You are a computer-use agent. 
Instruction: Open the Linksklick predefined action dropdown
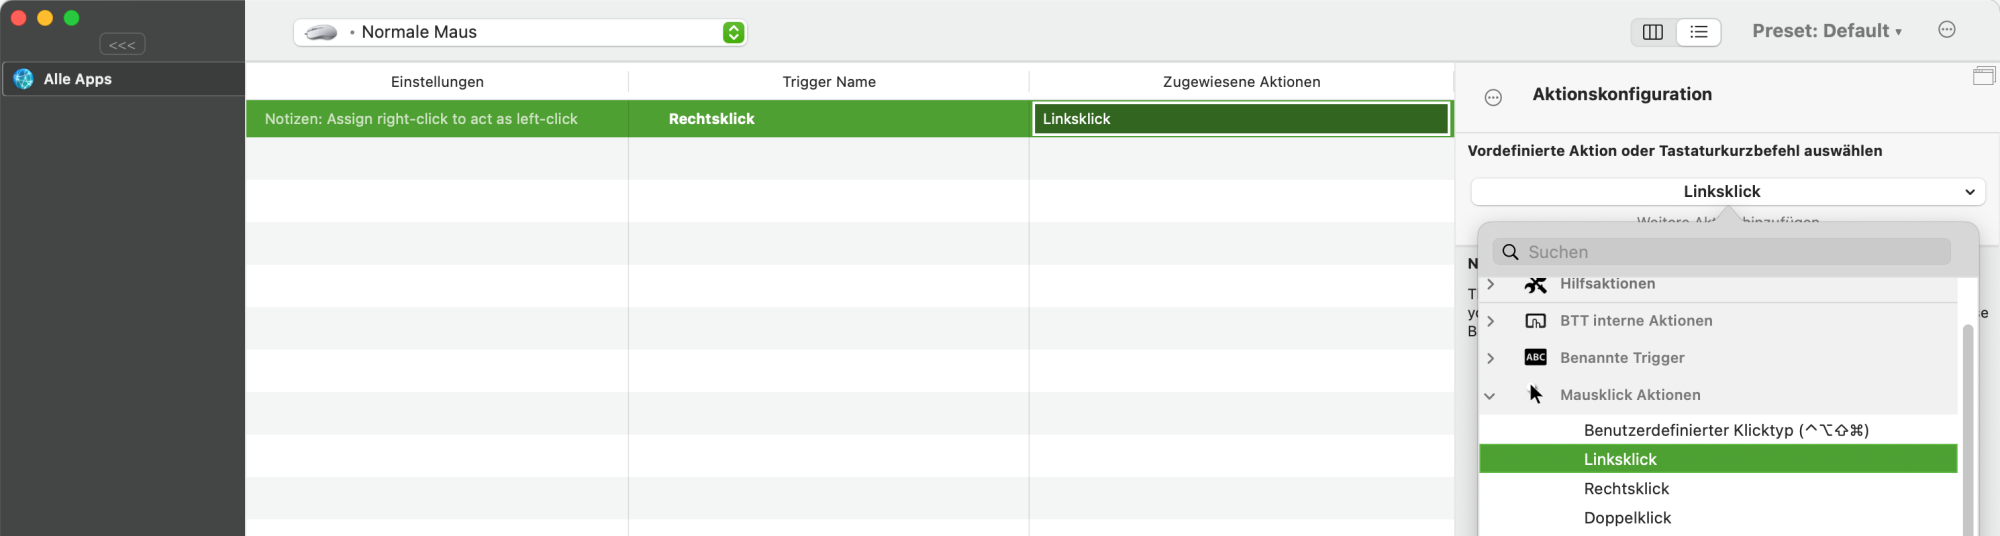pyautogui.click(x=1727, y=191)
